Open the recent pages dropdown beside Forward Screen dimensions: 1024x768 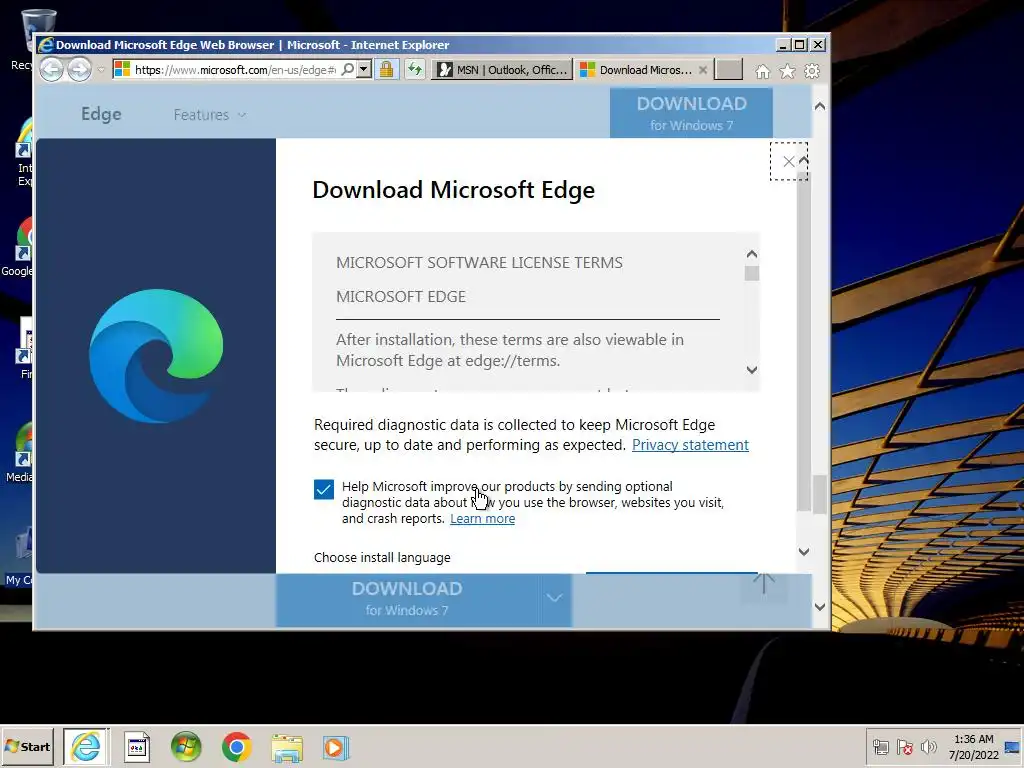tap(101, 70)
